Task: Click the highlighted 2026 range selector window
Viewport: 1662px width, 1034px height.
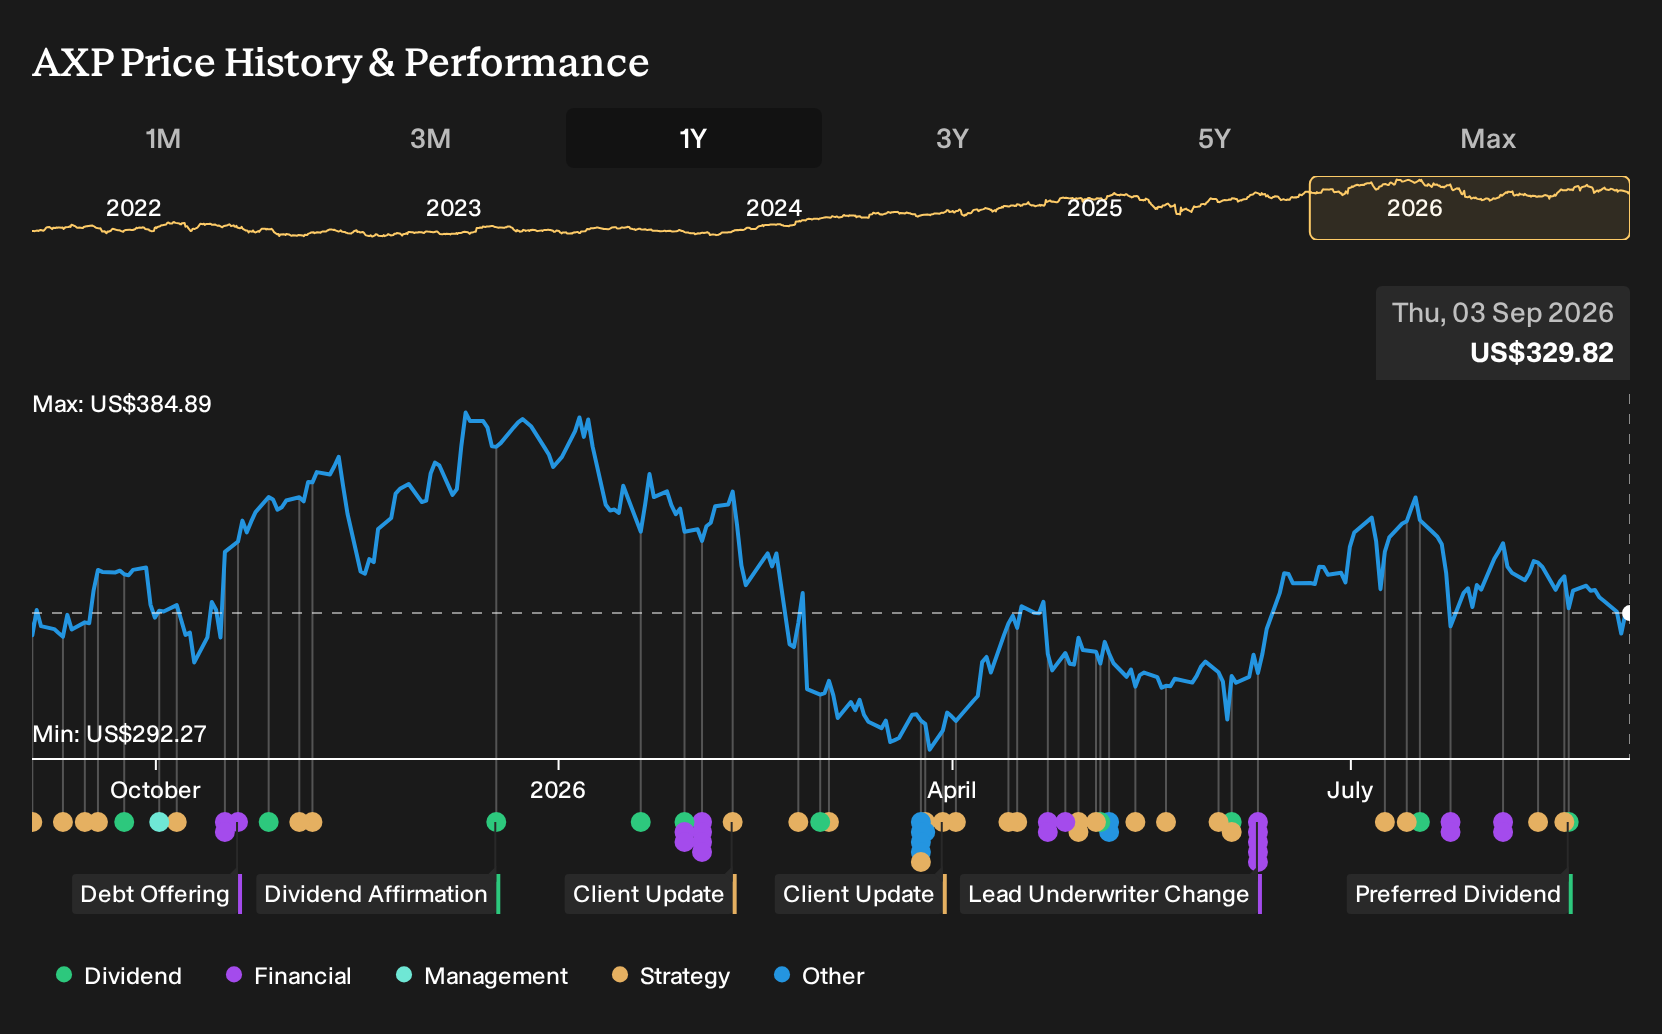Action: 1469,208
